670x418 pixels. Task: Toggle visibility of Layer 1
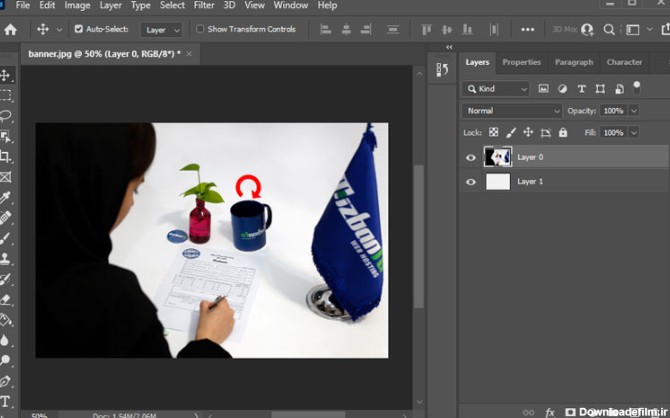click(471, 182)
